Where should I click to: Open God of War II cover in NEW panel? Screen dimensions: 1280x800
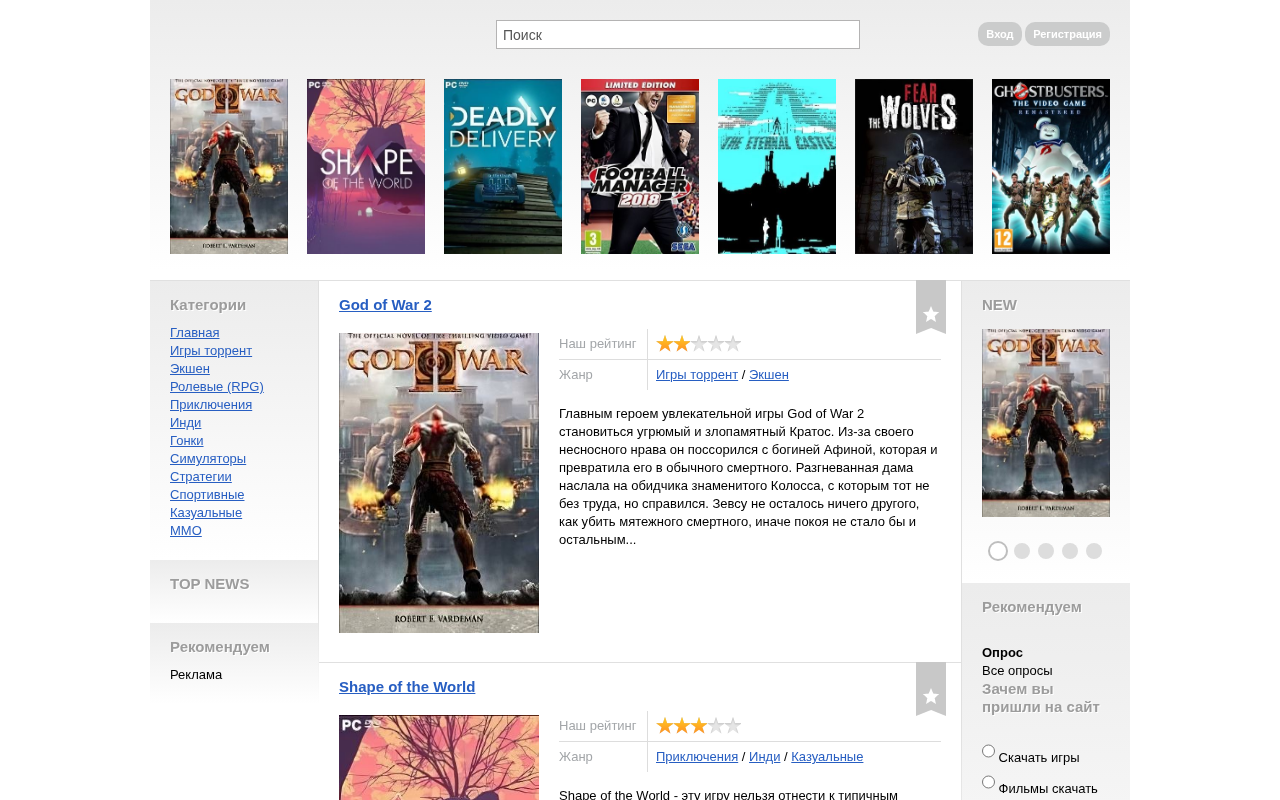pyautogui.click(x=1046, y=423)
